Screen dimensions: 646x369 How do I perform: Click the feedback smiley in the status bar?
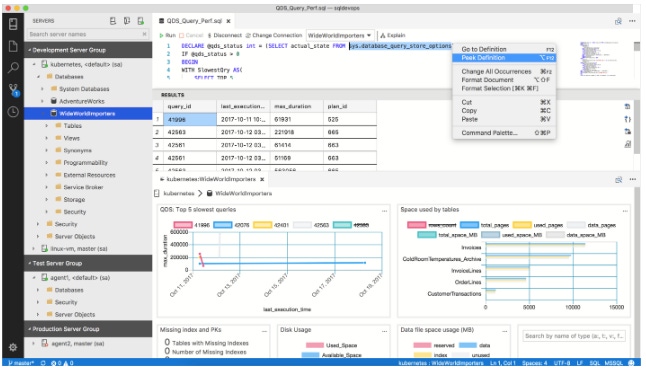point(631,363)
